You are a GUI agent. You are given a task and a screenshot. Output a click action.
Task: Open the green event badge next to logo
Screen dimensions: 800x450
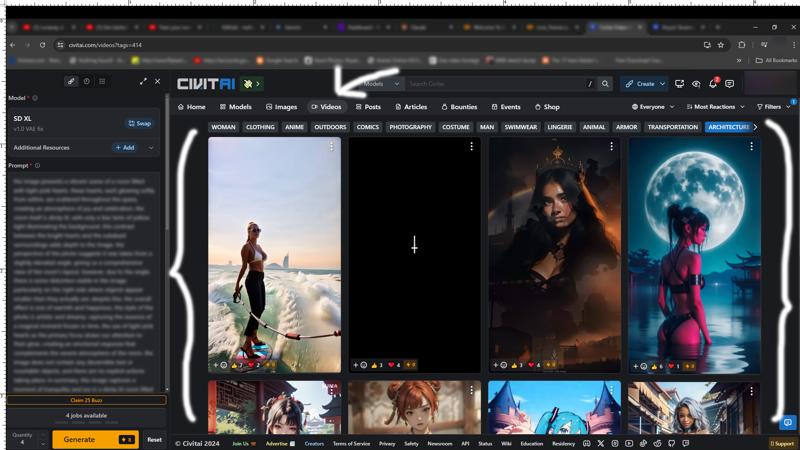tap(251, 84)
